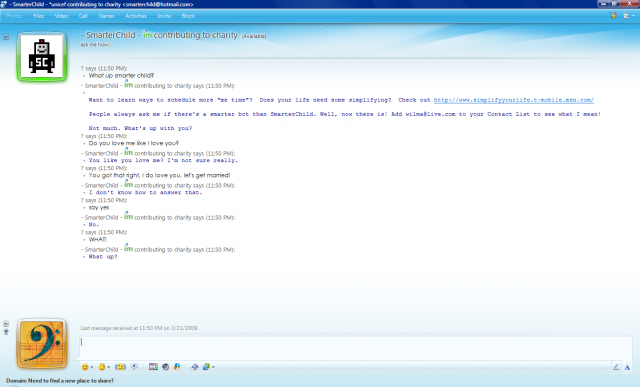This screenshot has width=640, height=387.
Task: Restore down the conversation window
Action: [615, 4]
